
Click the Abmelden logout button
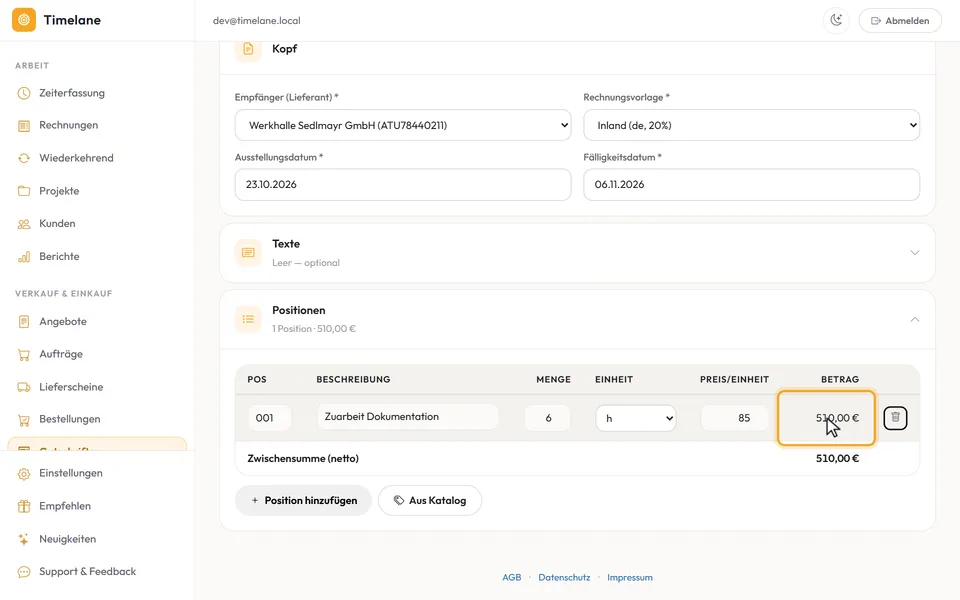click(900, 20)
